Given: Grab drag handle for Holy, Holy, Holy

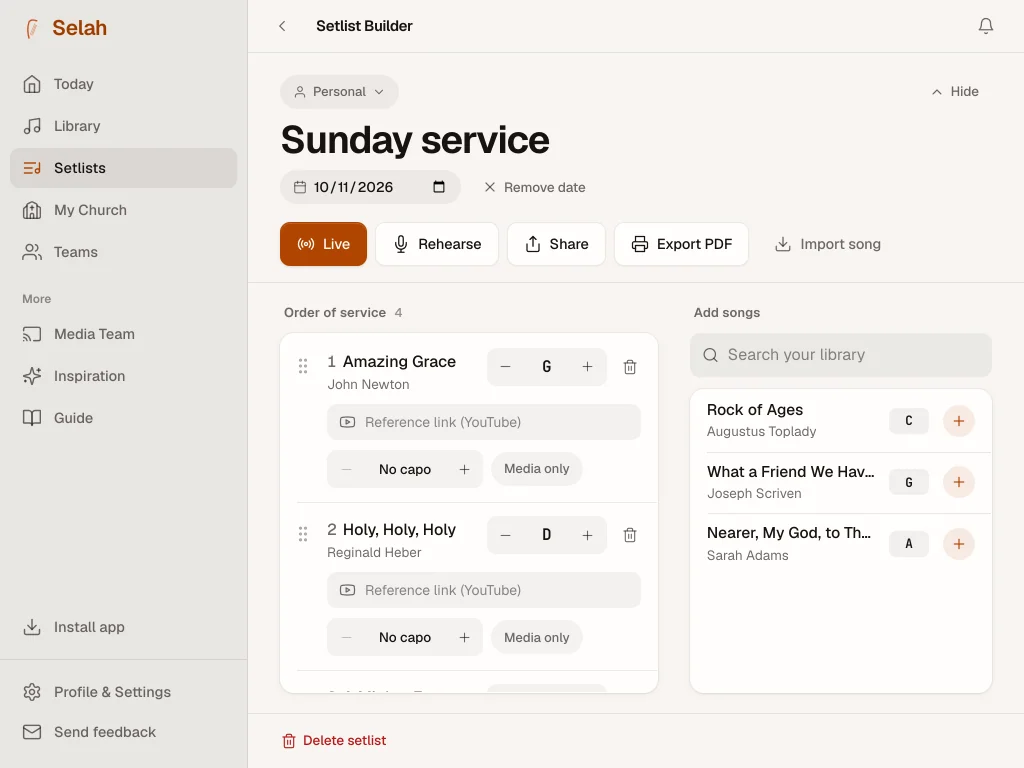Looking at the screenshot, I should [303, 534].
